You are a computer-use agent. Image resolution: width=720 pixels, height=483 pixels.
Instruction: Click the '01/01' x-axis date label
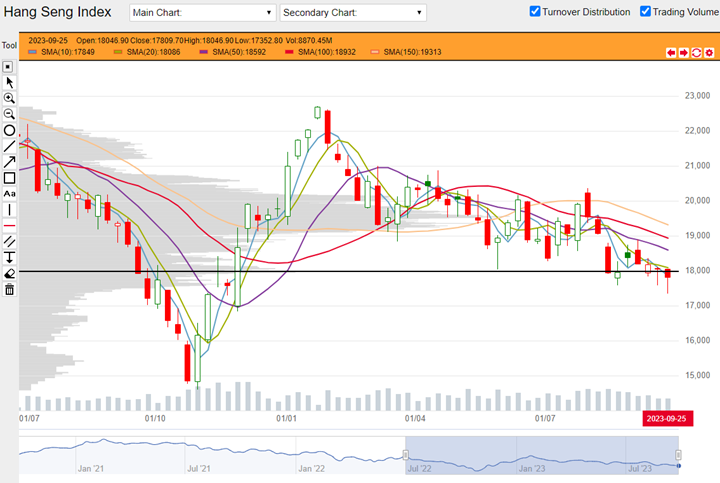point(286,419)
